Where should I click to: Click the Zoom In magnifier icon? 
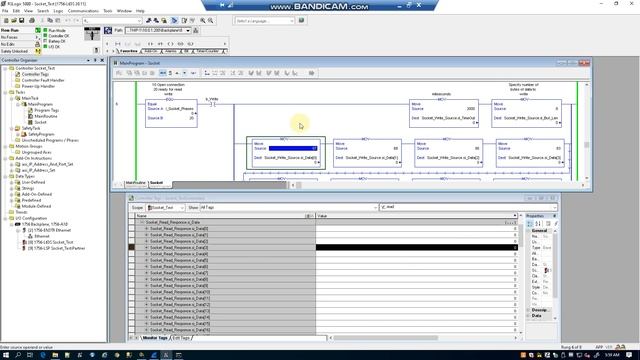pos(203,20)
